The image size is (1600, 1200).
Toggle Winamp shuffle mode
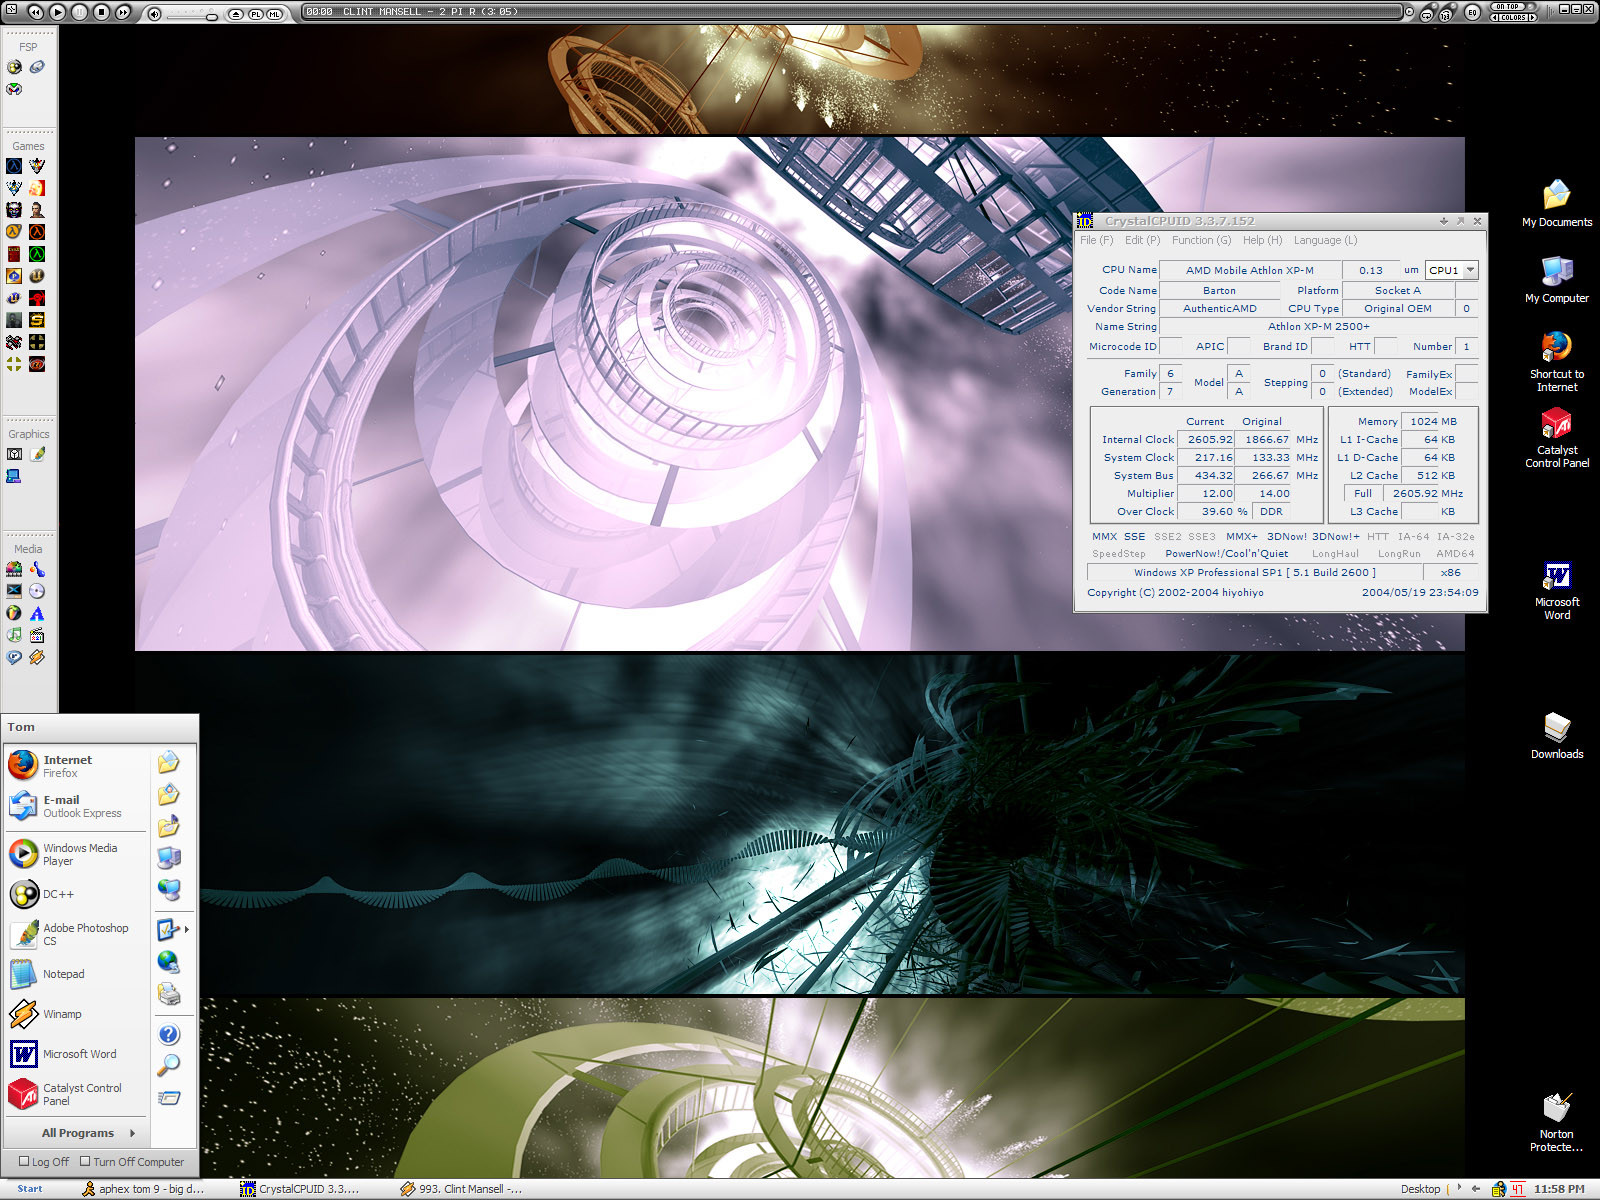click(x=1445, y=15)
